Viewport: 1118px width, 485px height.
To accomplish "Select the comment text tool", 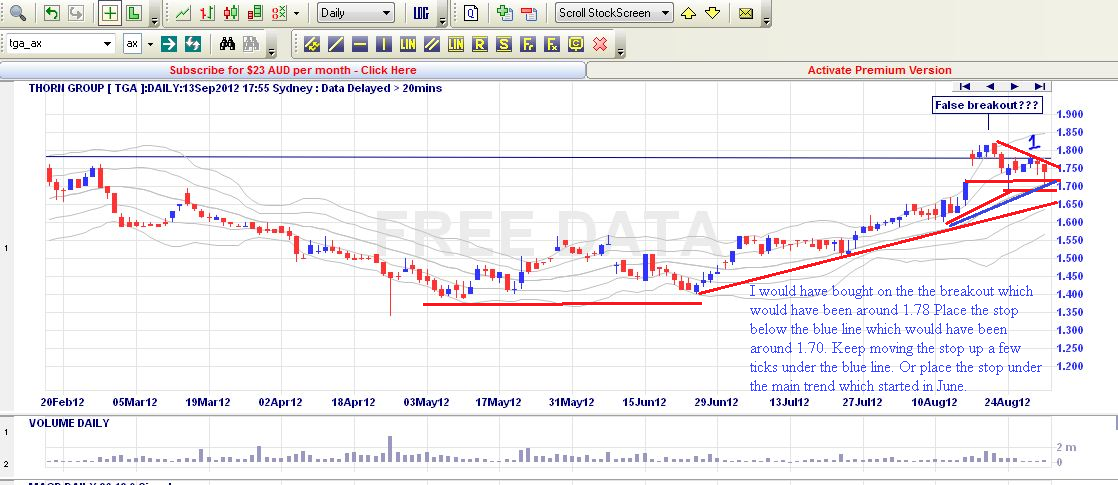I will click(576, 44).
